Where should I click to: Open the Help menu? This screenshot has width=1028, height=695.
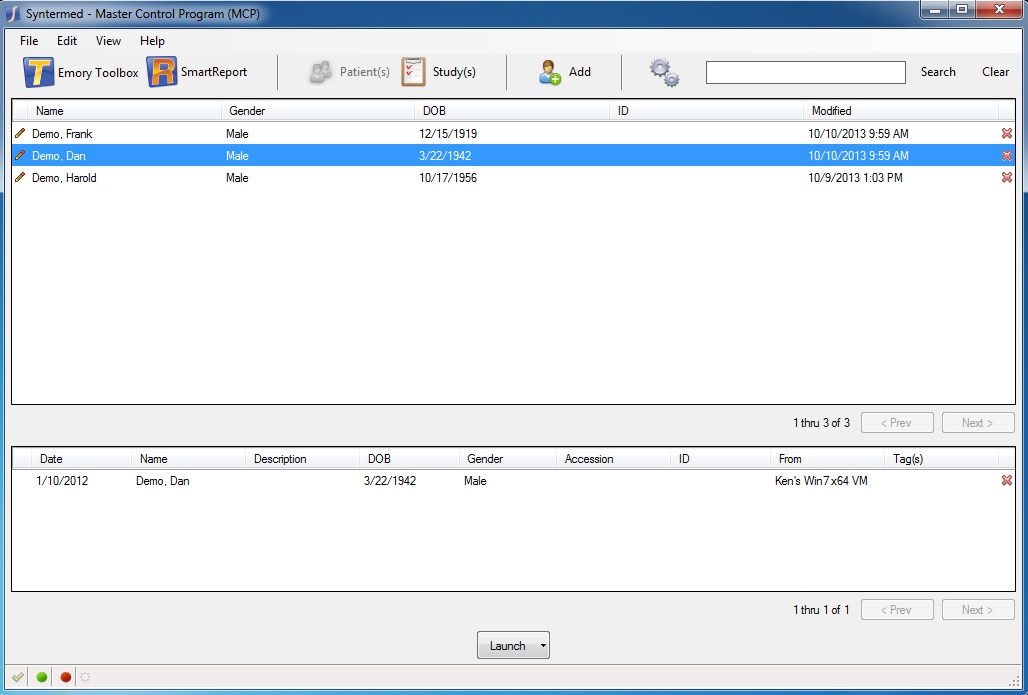point(152,41)
